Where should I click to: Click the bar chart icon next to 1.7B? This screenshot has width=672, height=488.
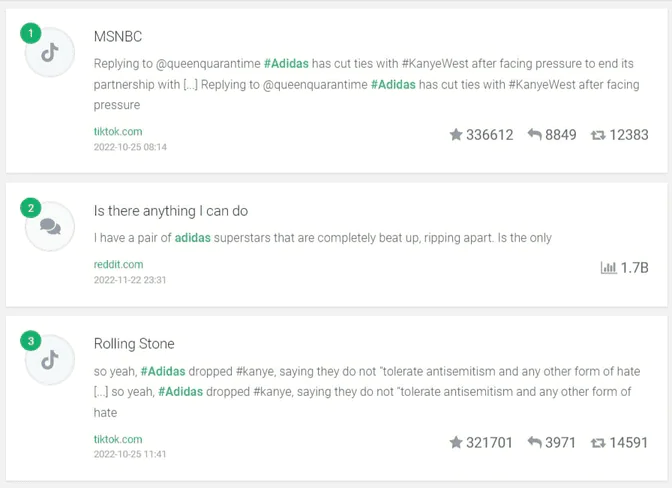[608, 268]
